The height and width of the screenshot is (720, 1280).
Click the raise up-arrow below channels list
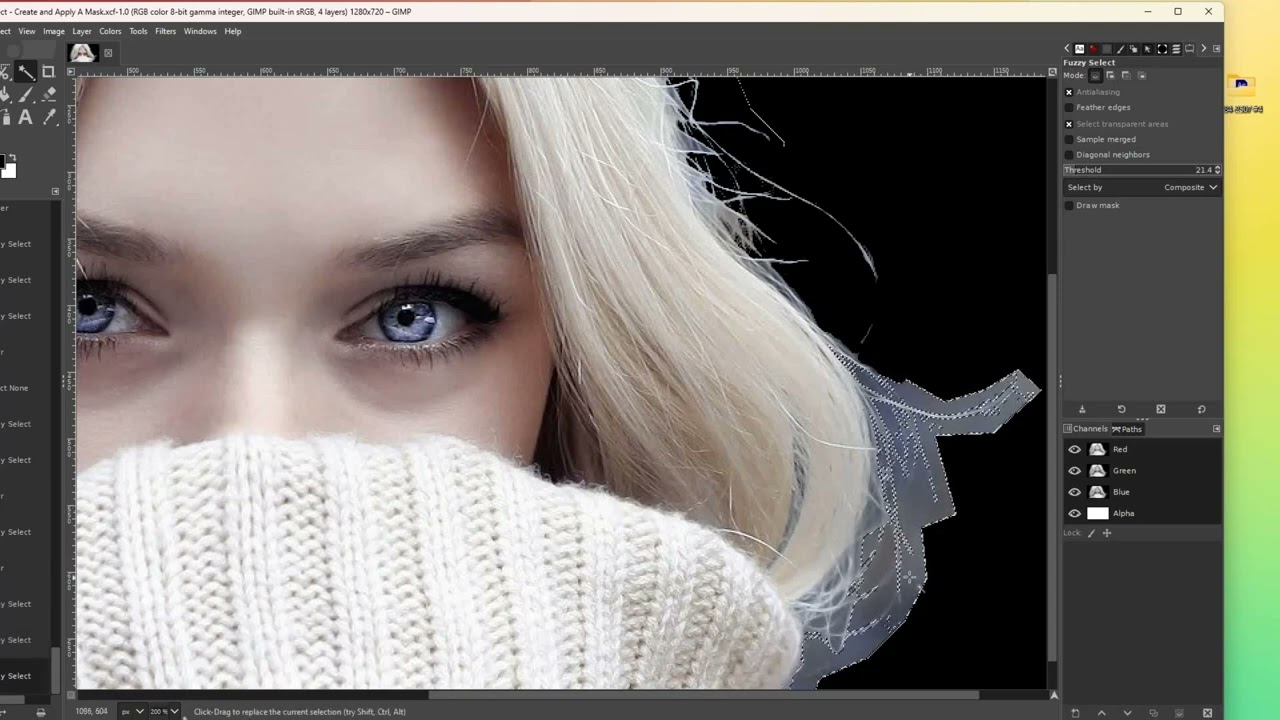pyautogui.click(x=1102, y=713)
